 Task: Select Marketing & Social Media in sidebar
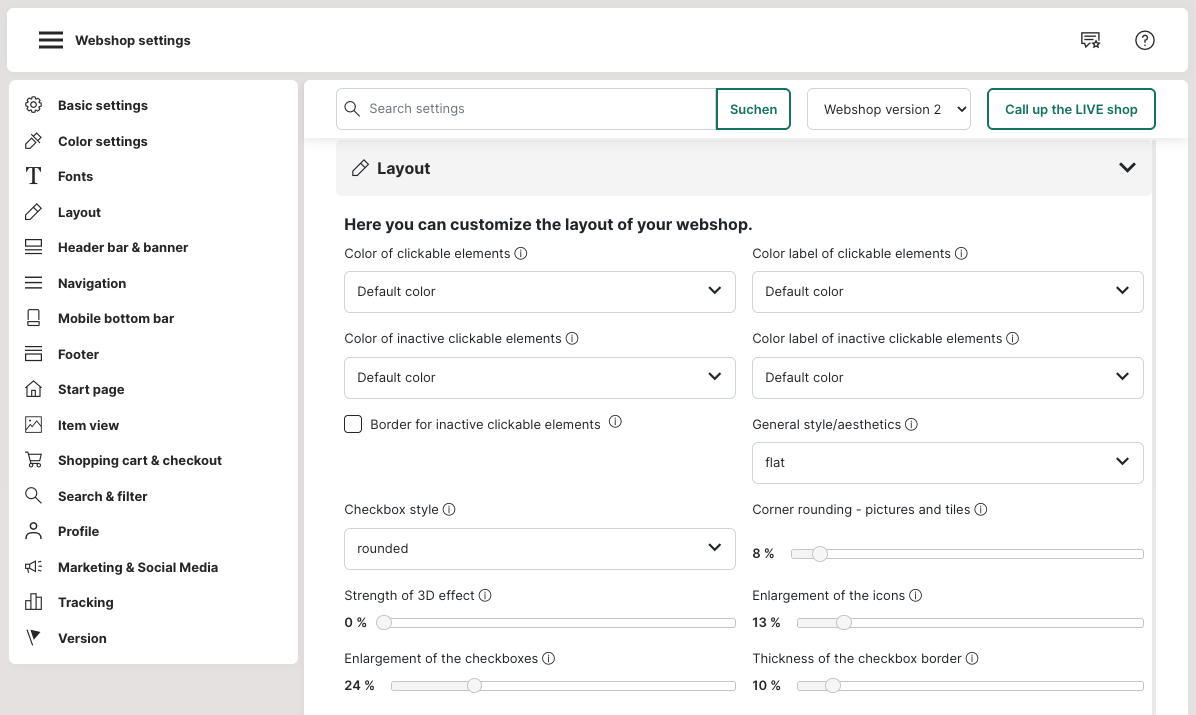[137, 567]
